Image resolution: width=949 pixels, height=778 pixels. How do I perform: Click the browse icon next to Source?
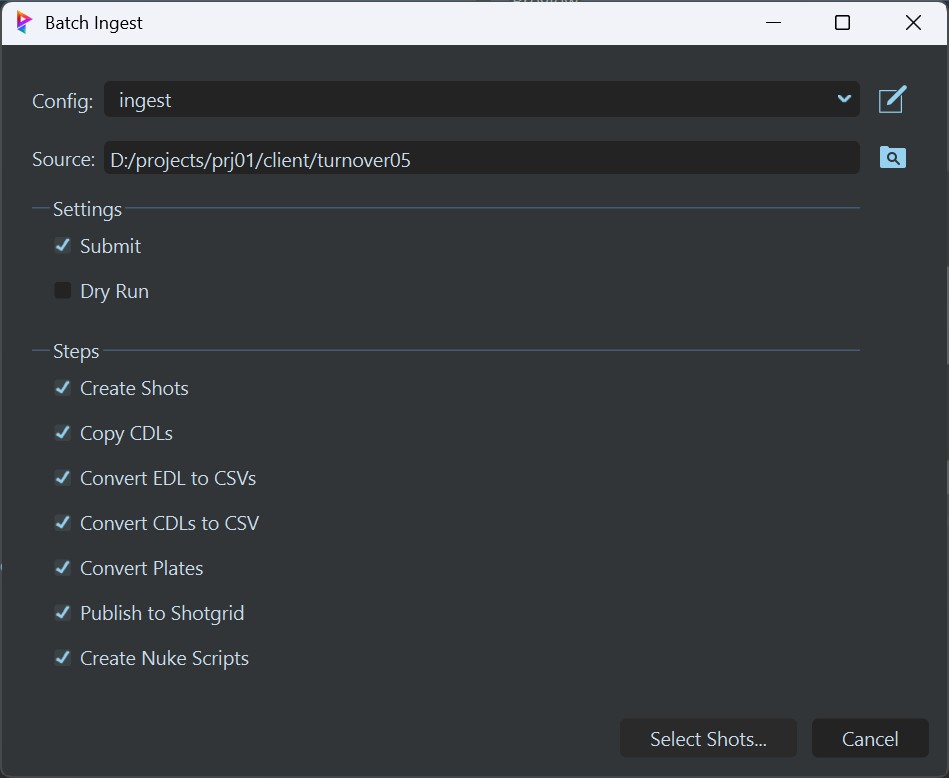click(892, 157)
